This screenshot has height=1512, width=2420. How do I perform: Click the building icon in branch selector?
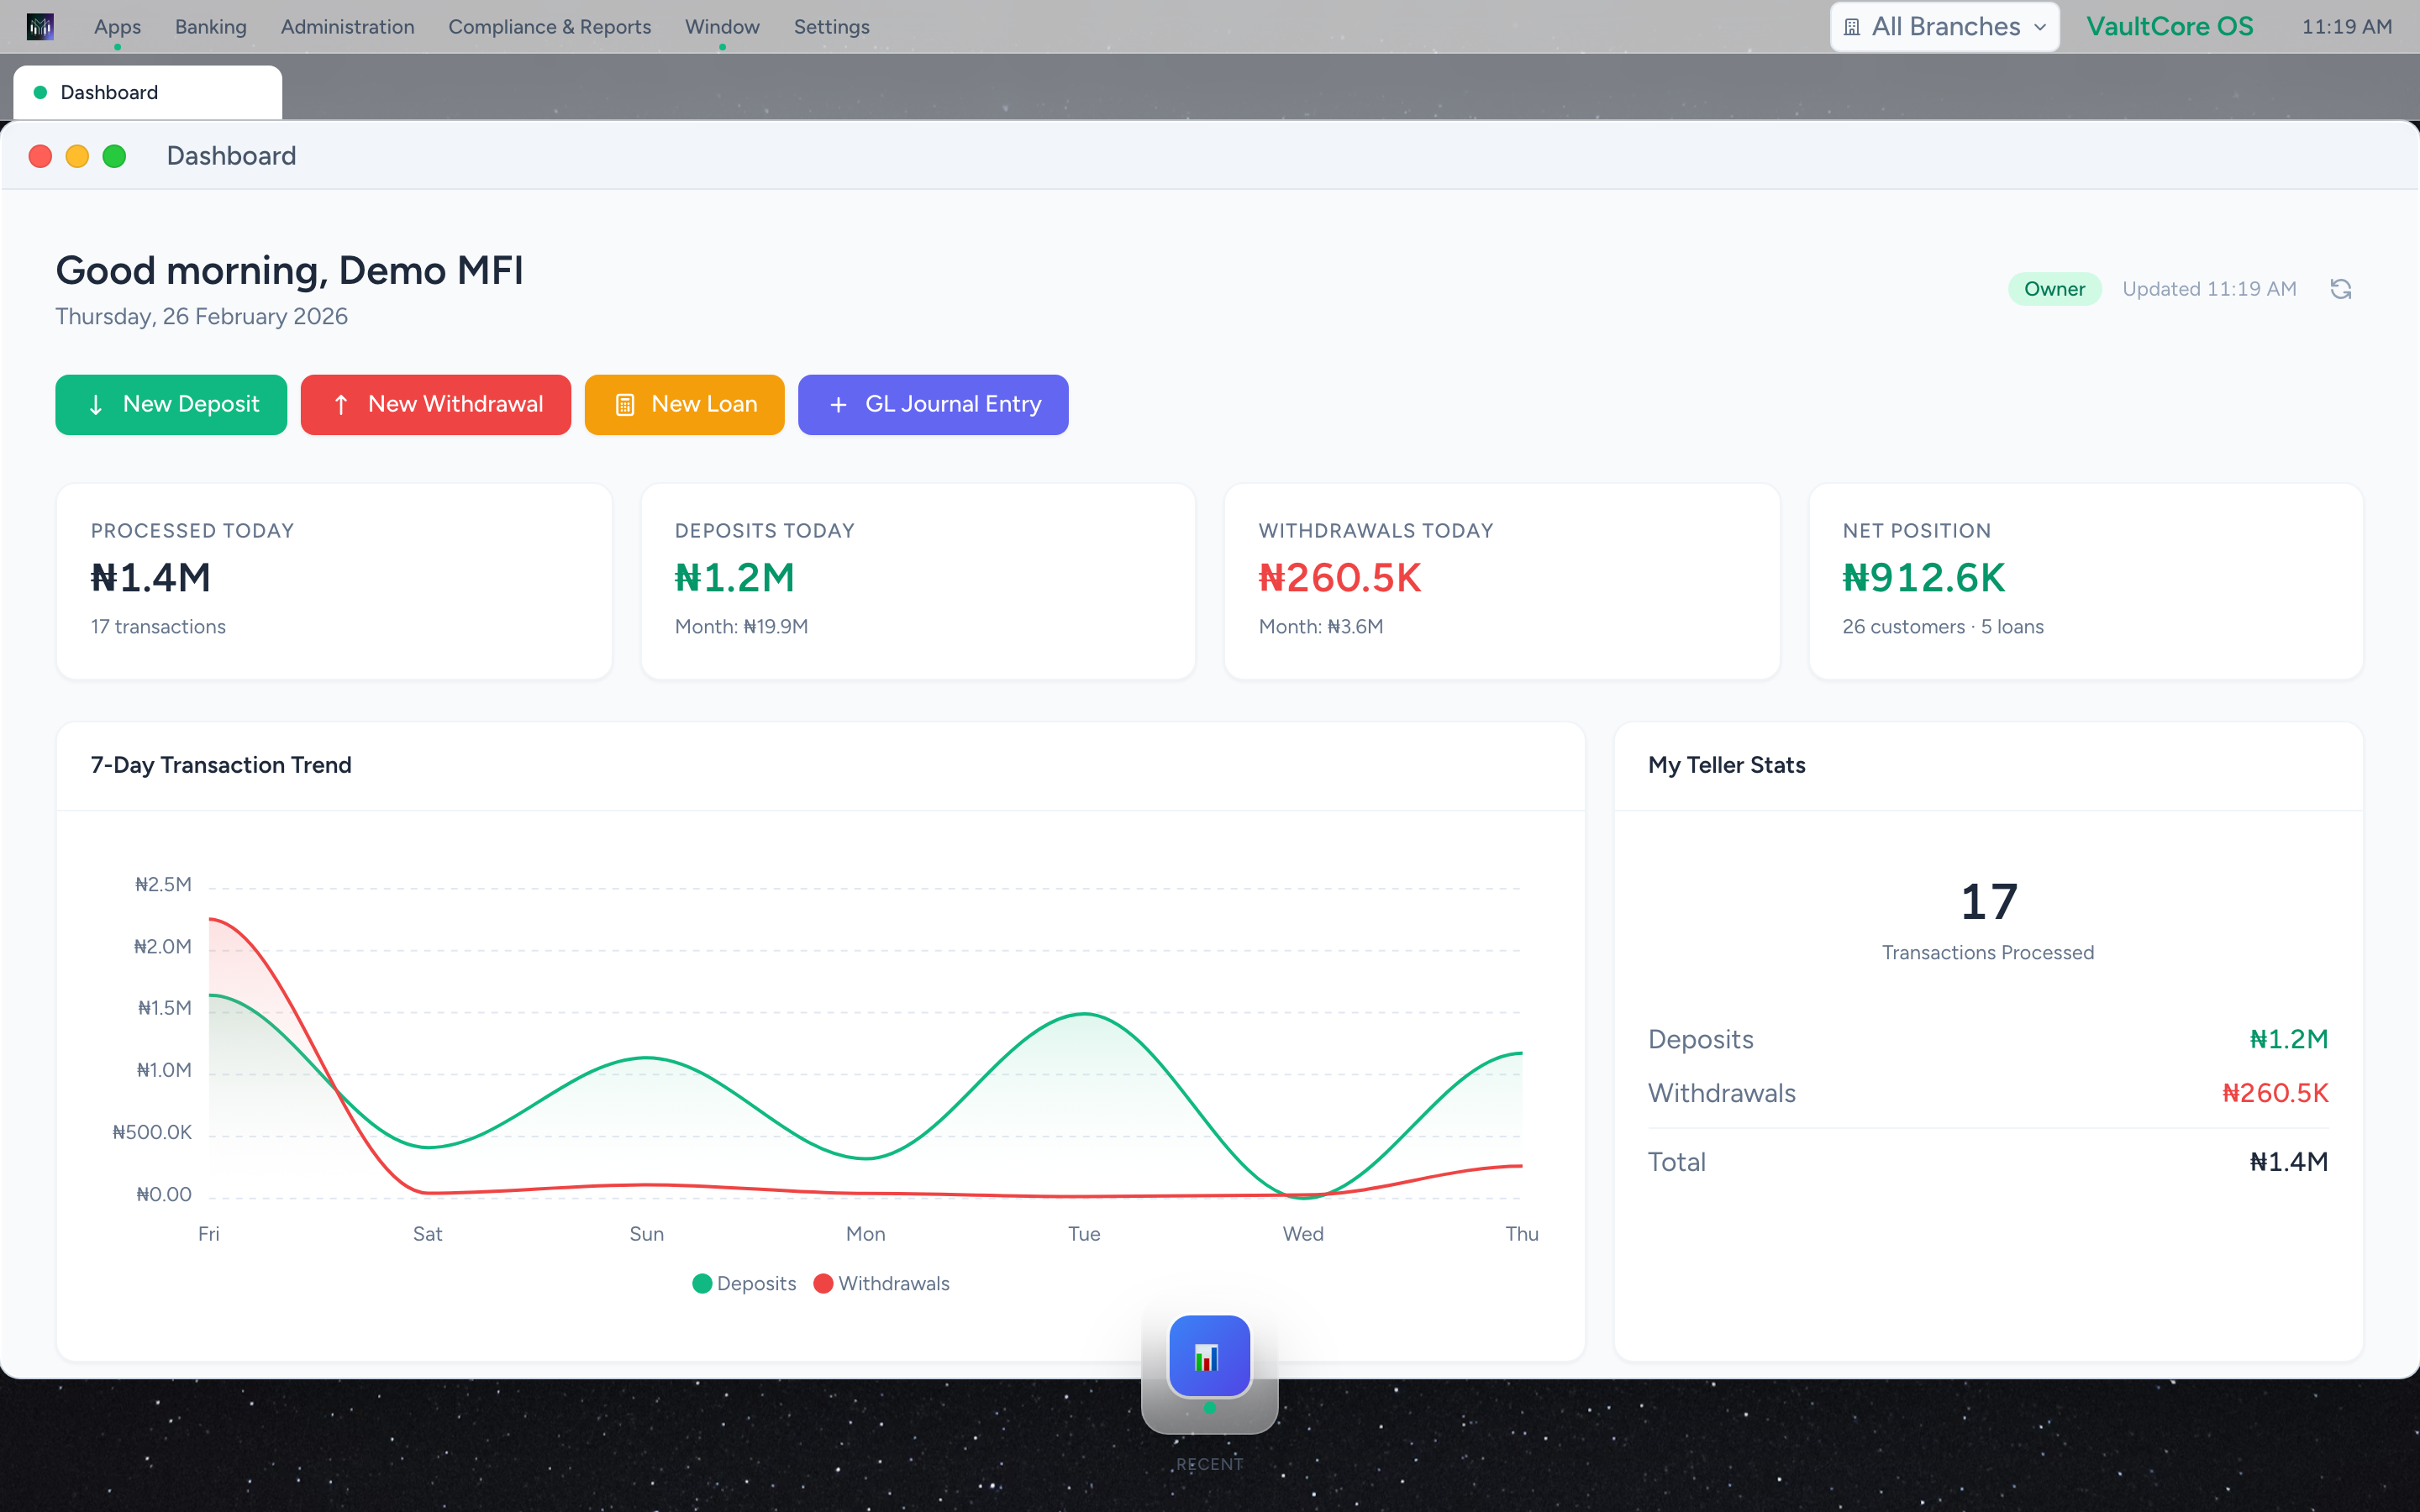[1852, 27]
